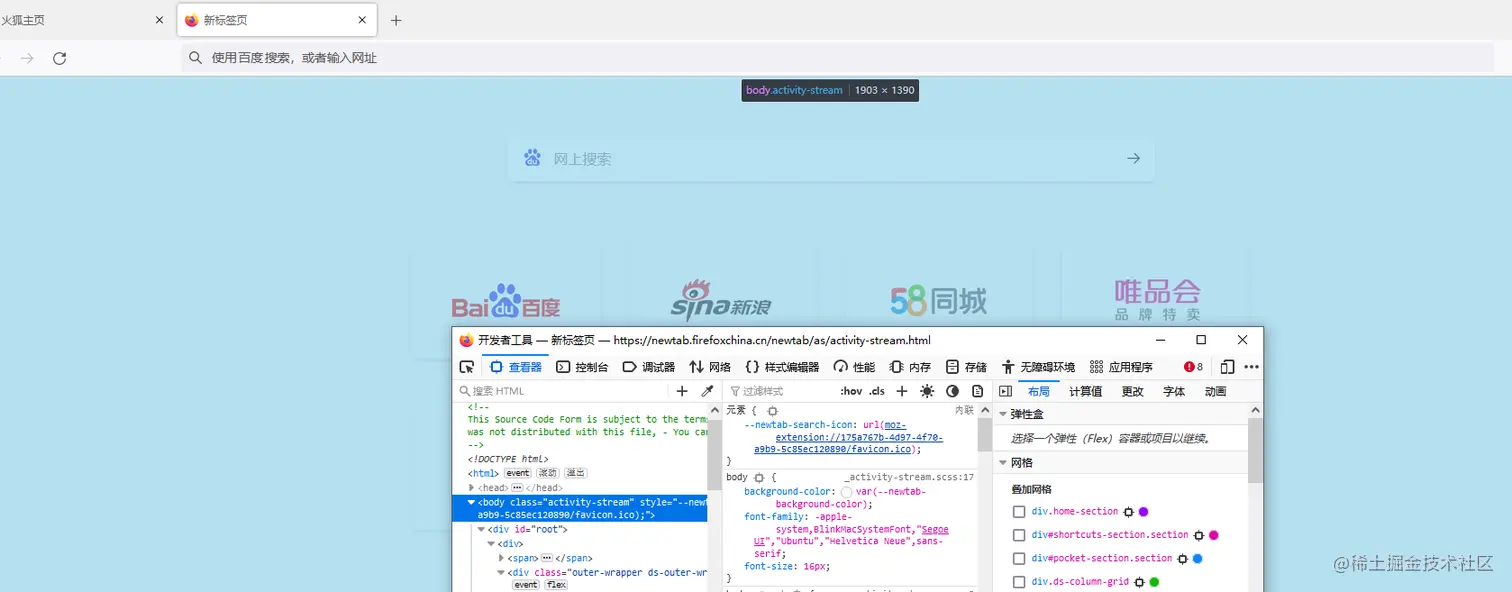Enable grid overlay for div#pocket-section.section
1512x592 pixels.
tap(1019, 558)
